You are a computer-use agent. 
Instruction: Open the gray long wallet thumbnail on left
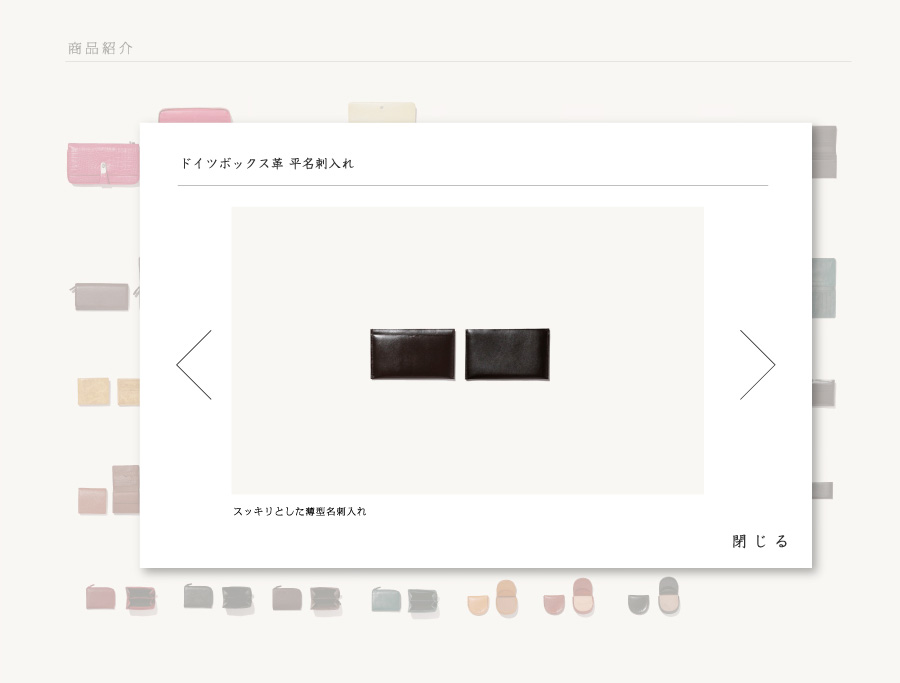(x=102, y=296)
